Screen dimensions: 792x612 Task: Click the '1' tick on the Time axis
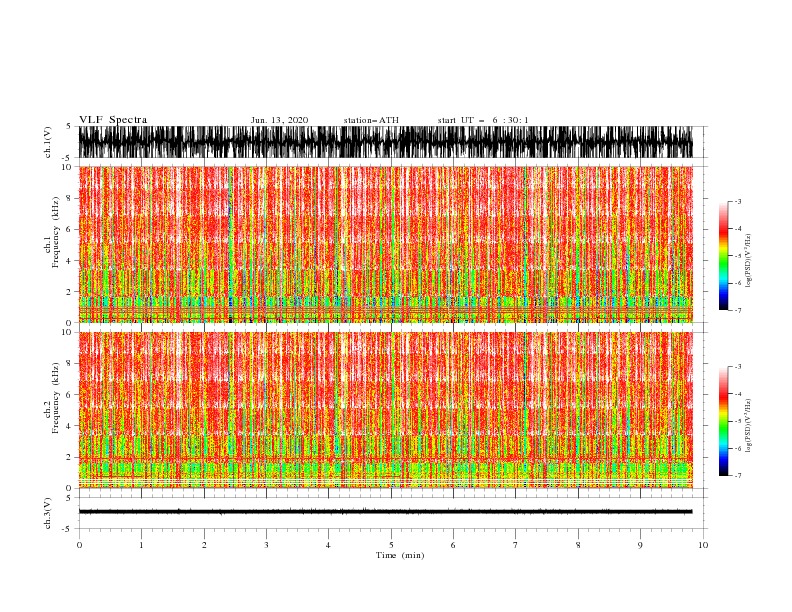[x=141, y=545]
